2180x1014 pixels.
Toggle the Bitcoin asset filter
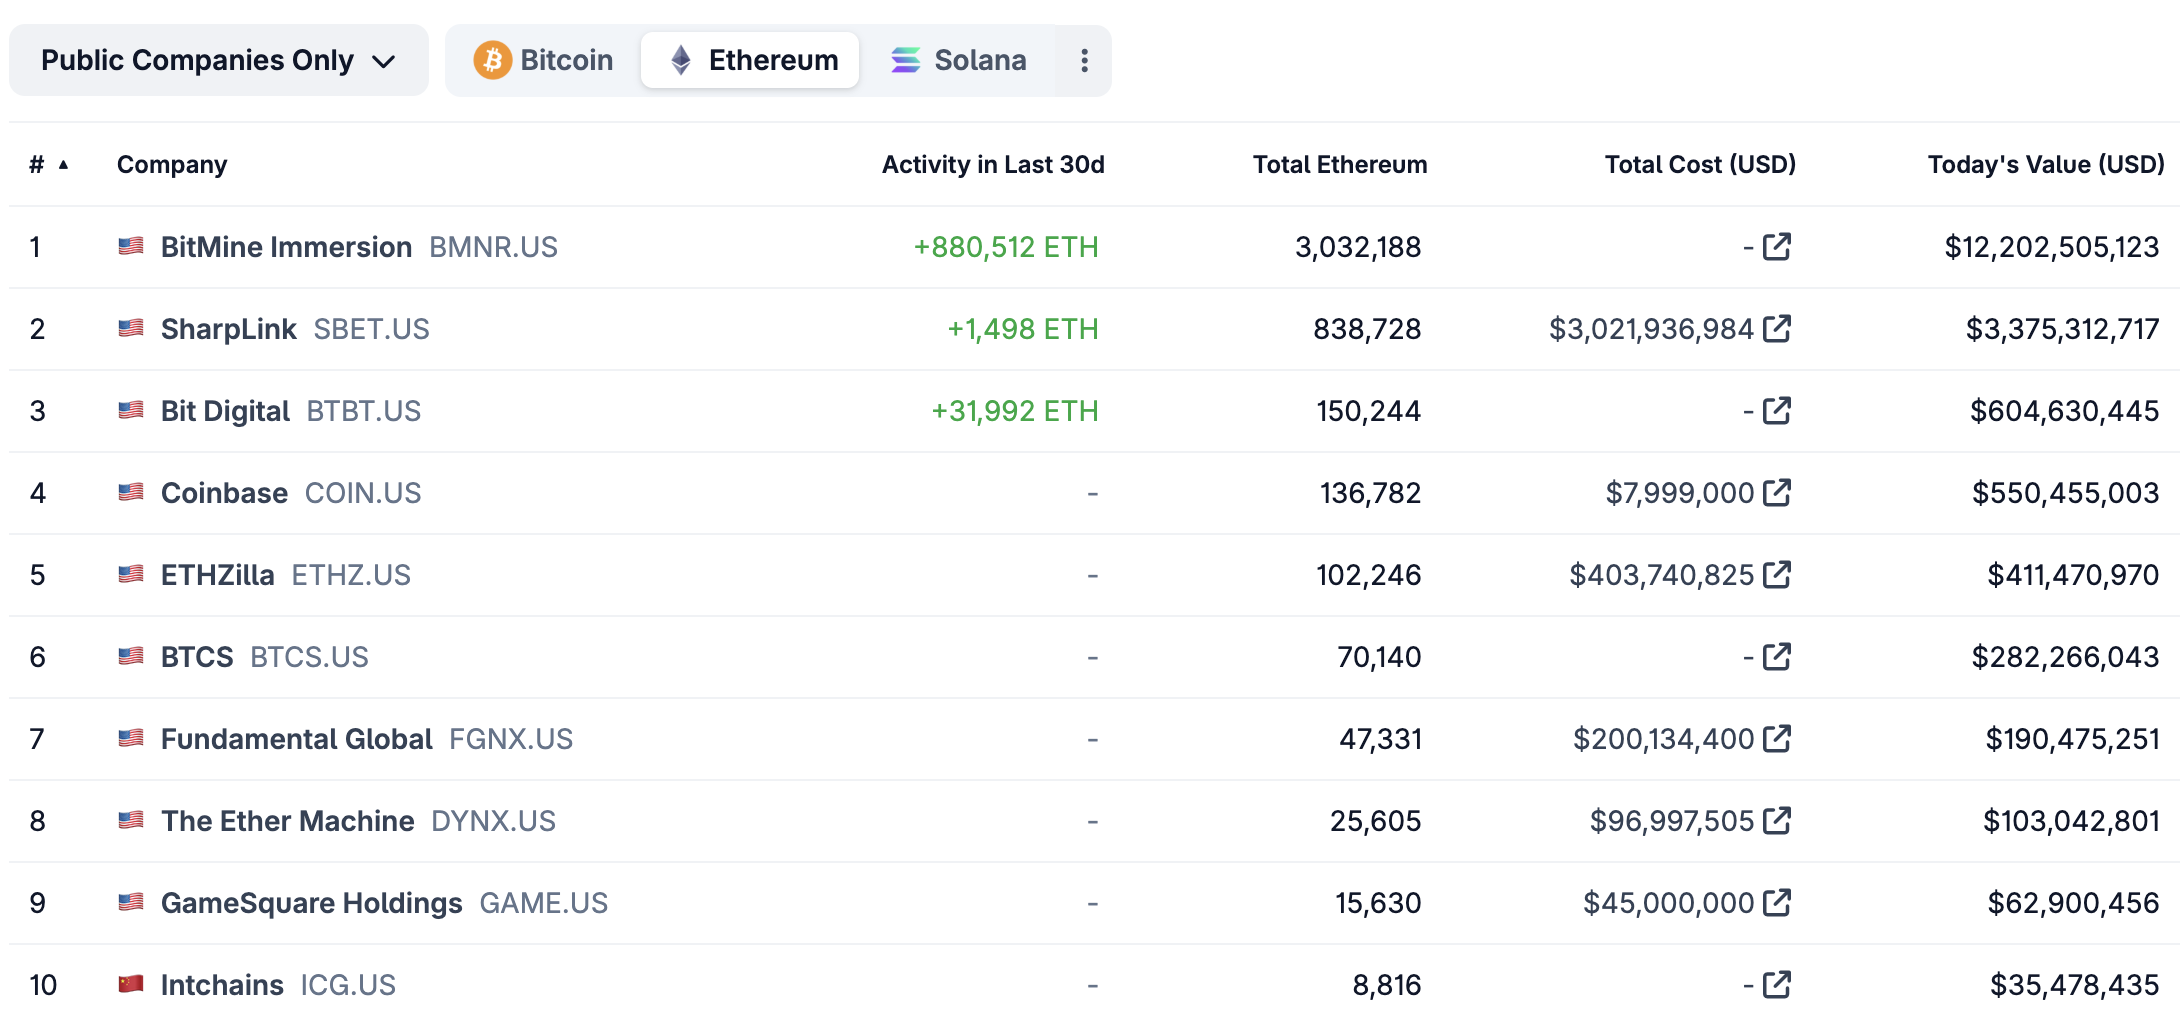pyautogui.click(x=543, y=60)
